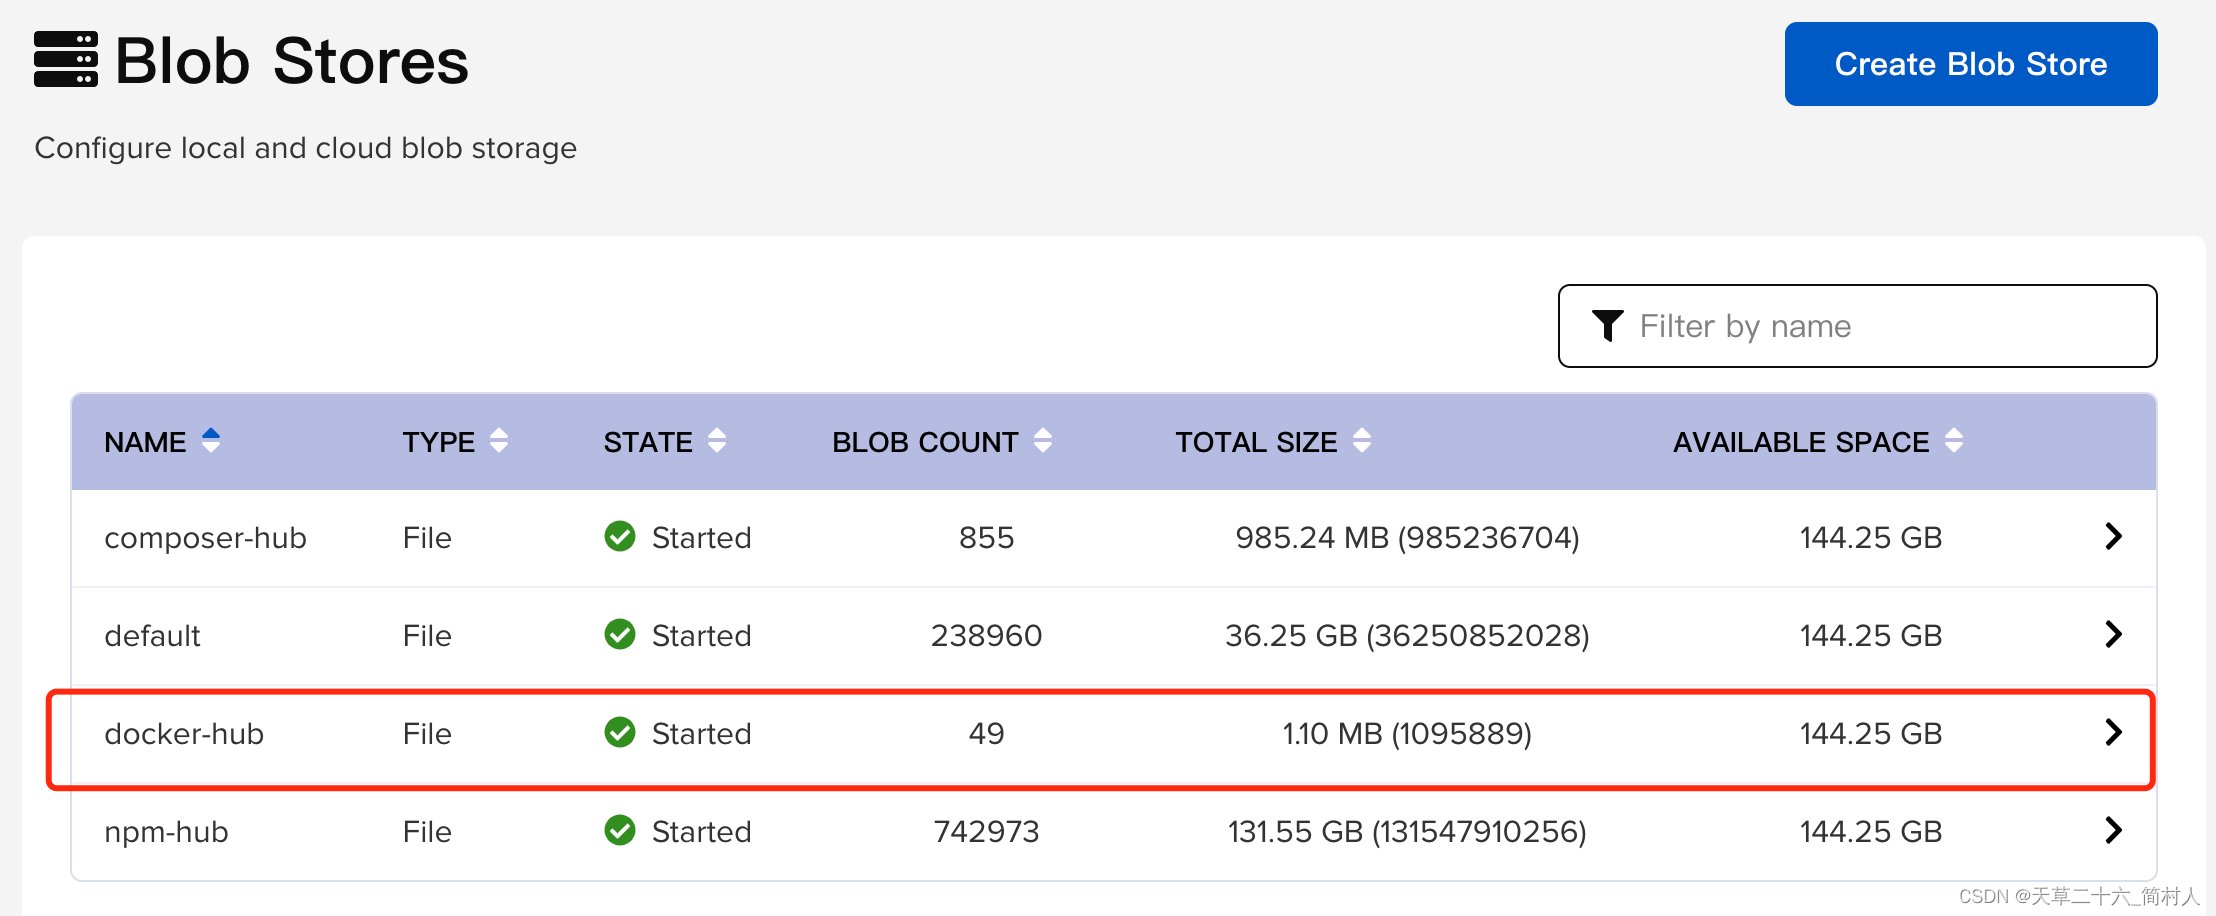Image resolution: width=2216 pixels, height=916 pixels.
Task: Sort by the NAME column arrow
Action: 210,441
